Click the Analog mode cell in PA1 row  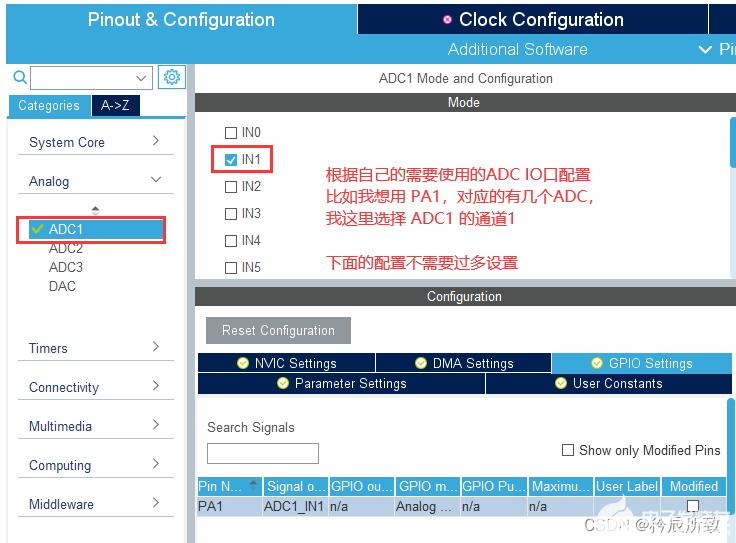tap(427, 506)
